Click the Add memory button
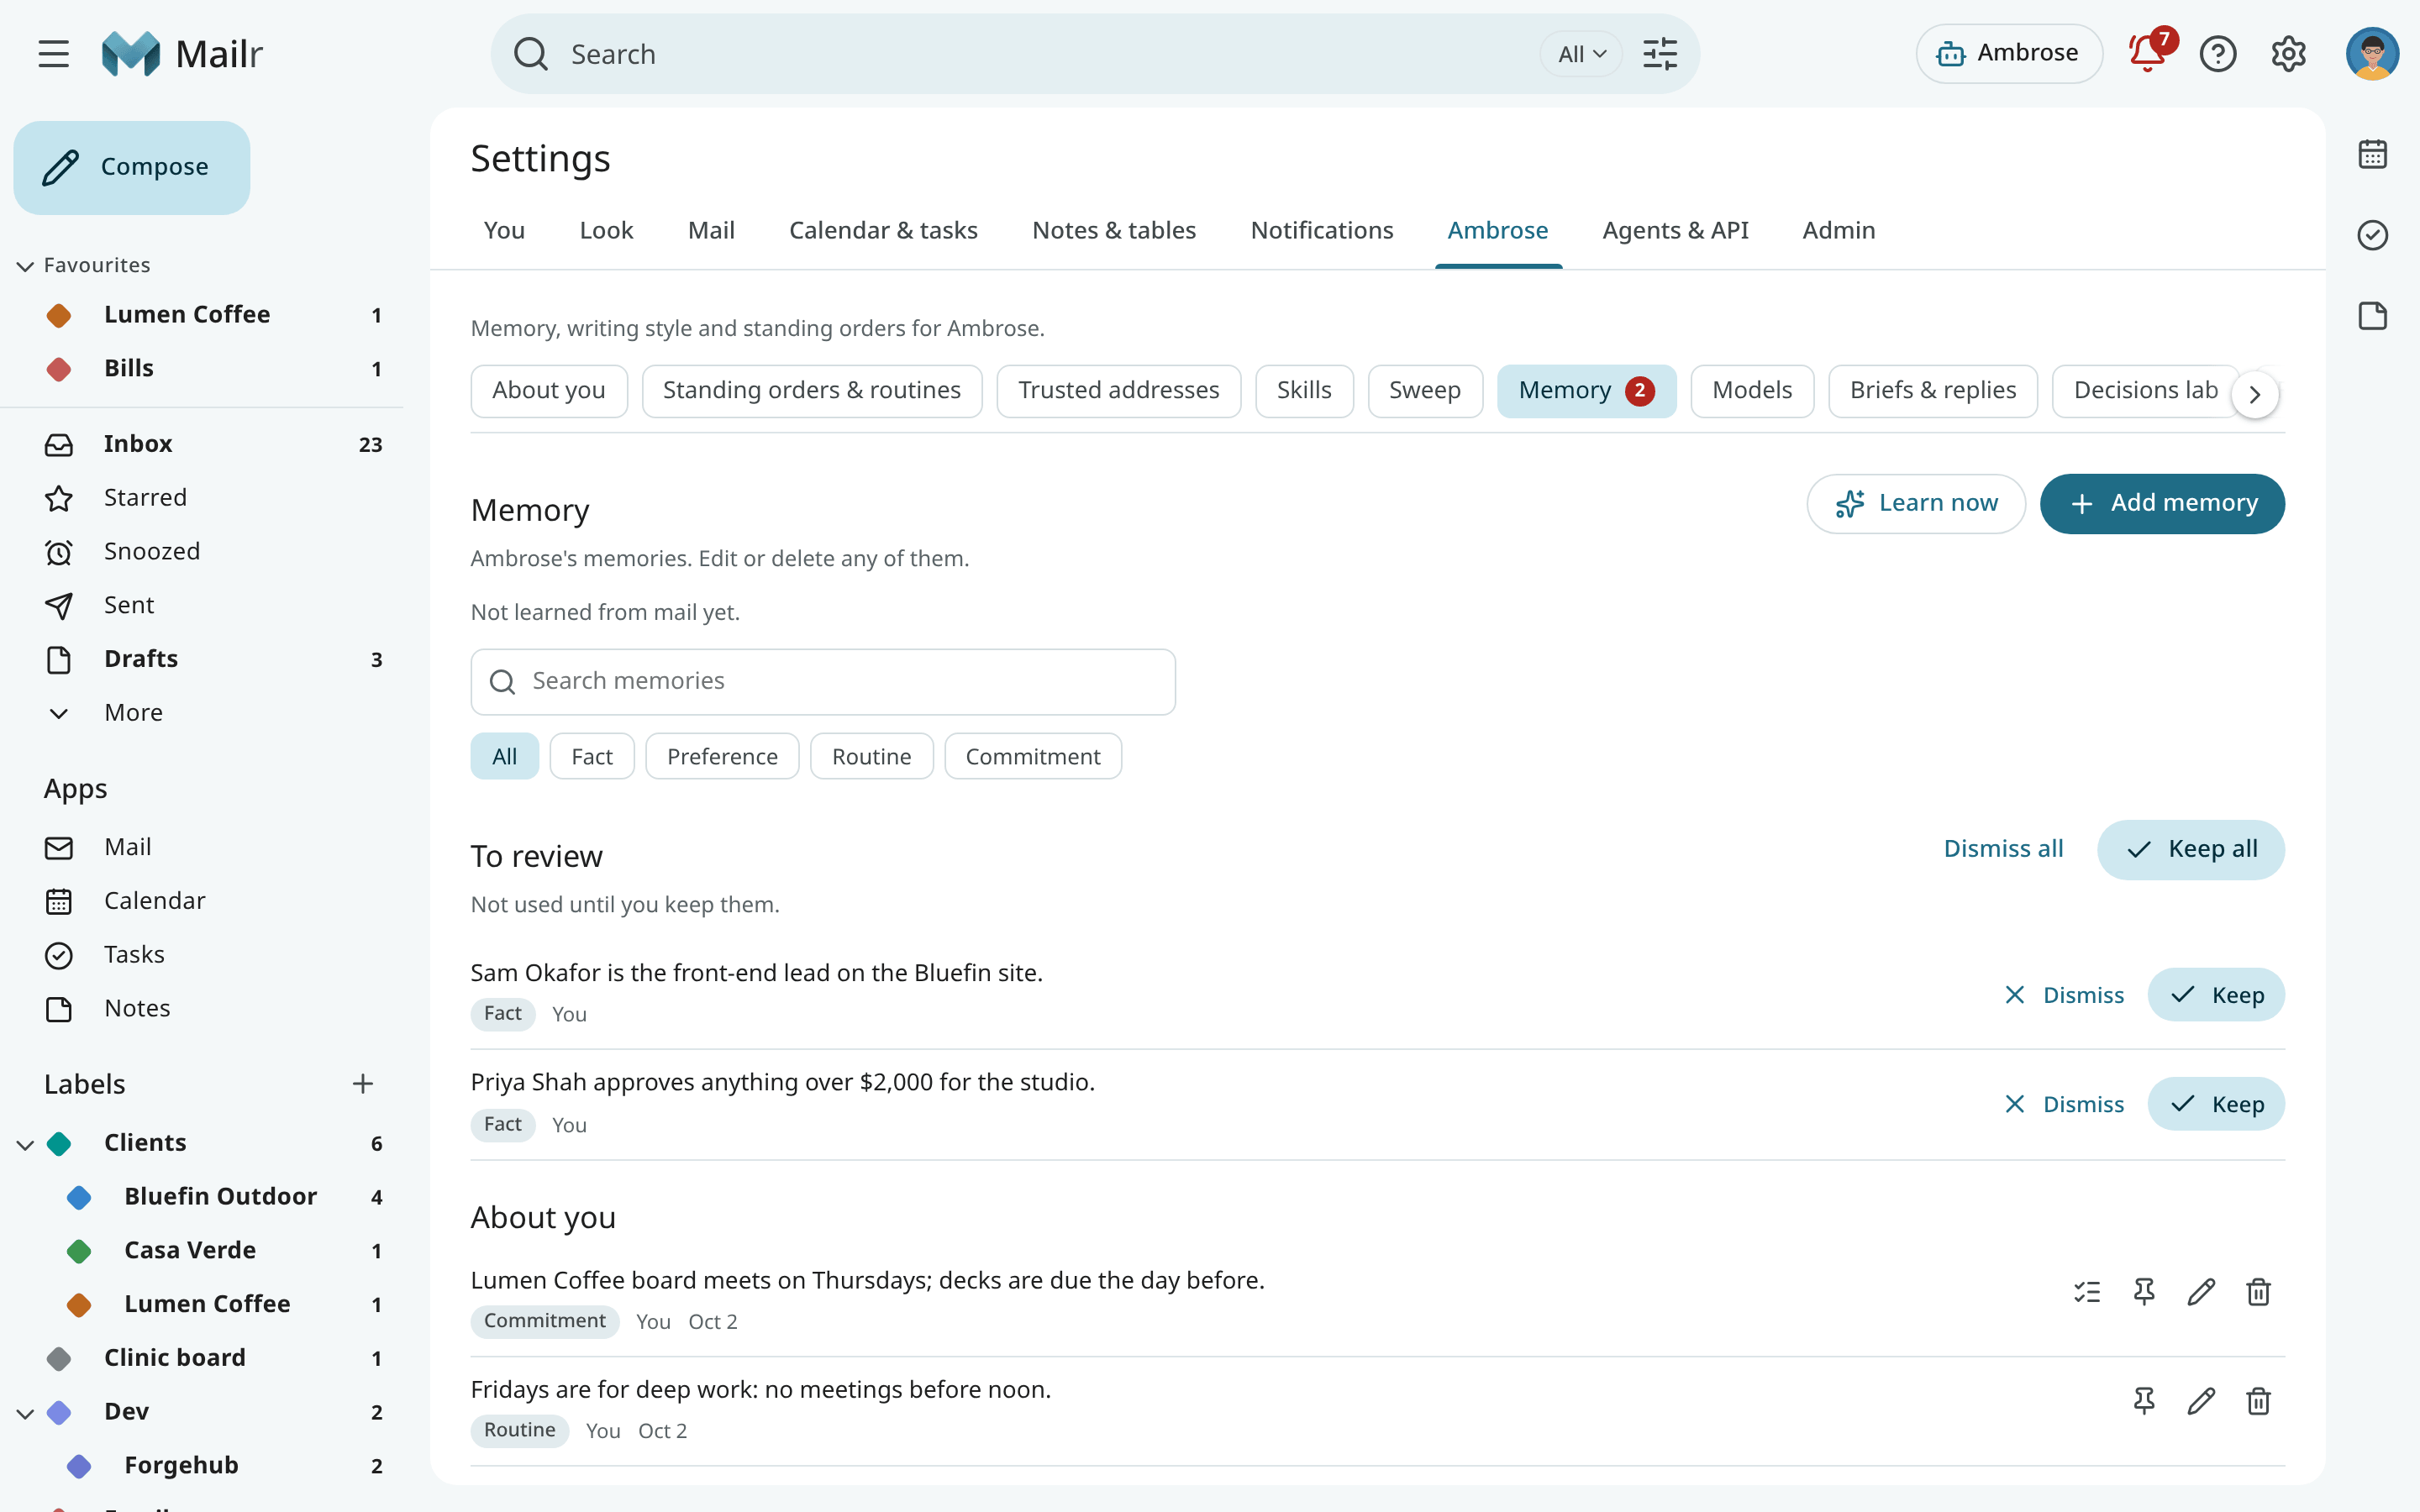Viewport: 2420px width, 1512px height. coord(2162,503)
